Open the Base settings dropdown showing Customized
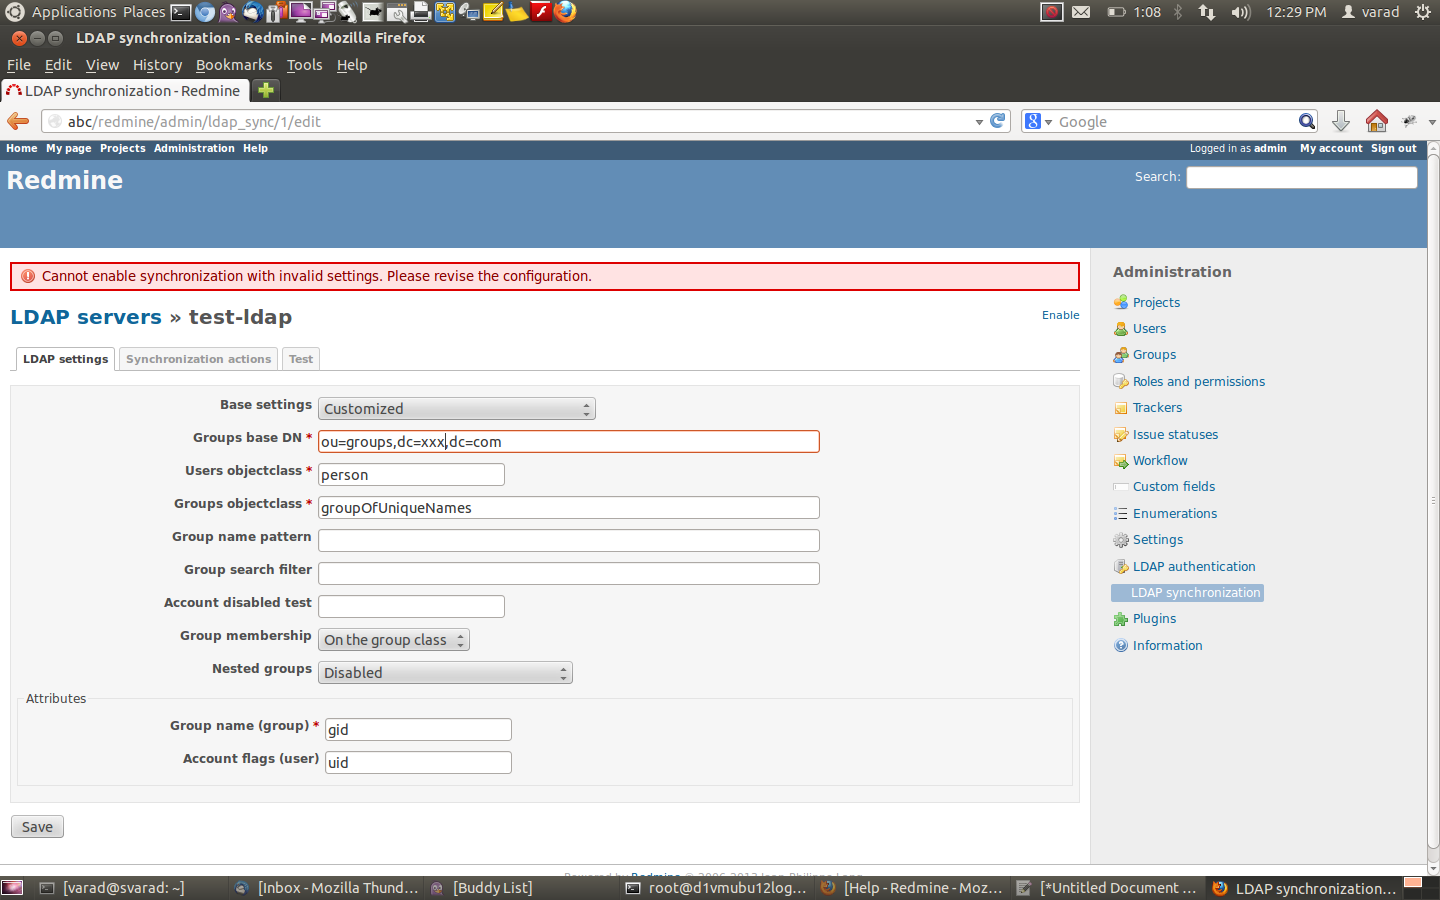1440x900 pixels. tap(457, 409)
